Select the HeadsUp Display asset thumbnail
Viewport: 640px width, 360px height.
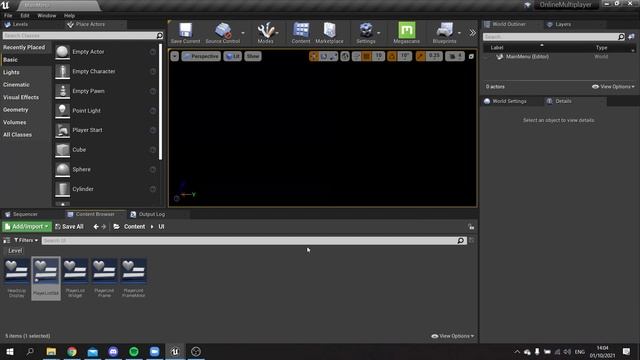pos(17,270)
